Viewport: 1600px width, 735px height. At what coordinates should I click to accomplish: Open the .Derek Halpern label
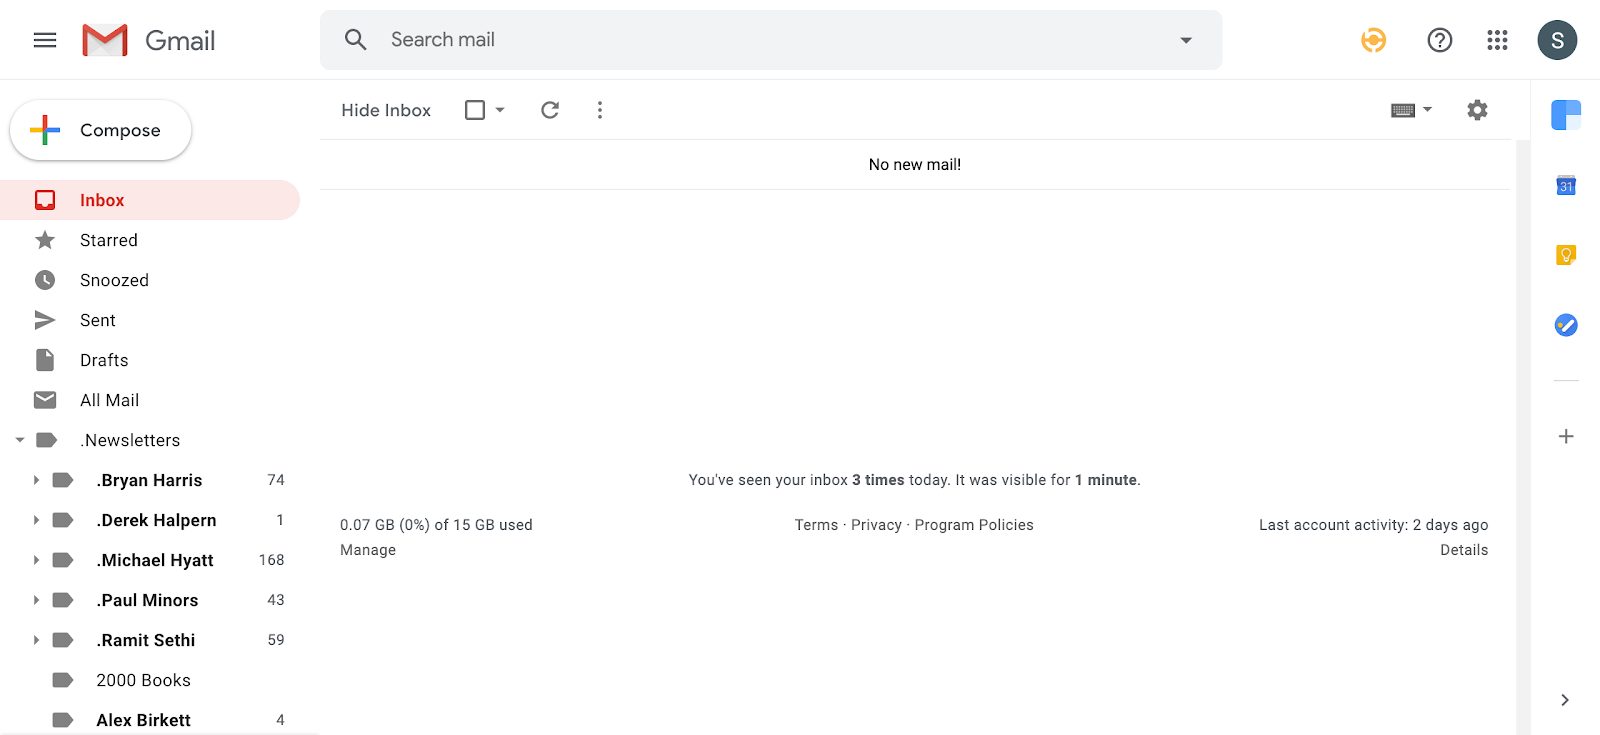[x=156, y=520]
